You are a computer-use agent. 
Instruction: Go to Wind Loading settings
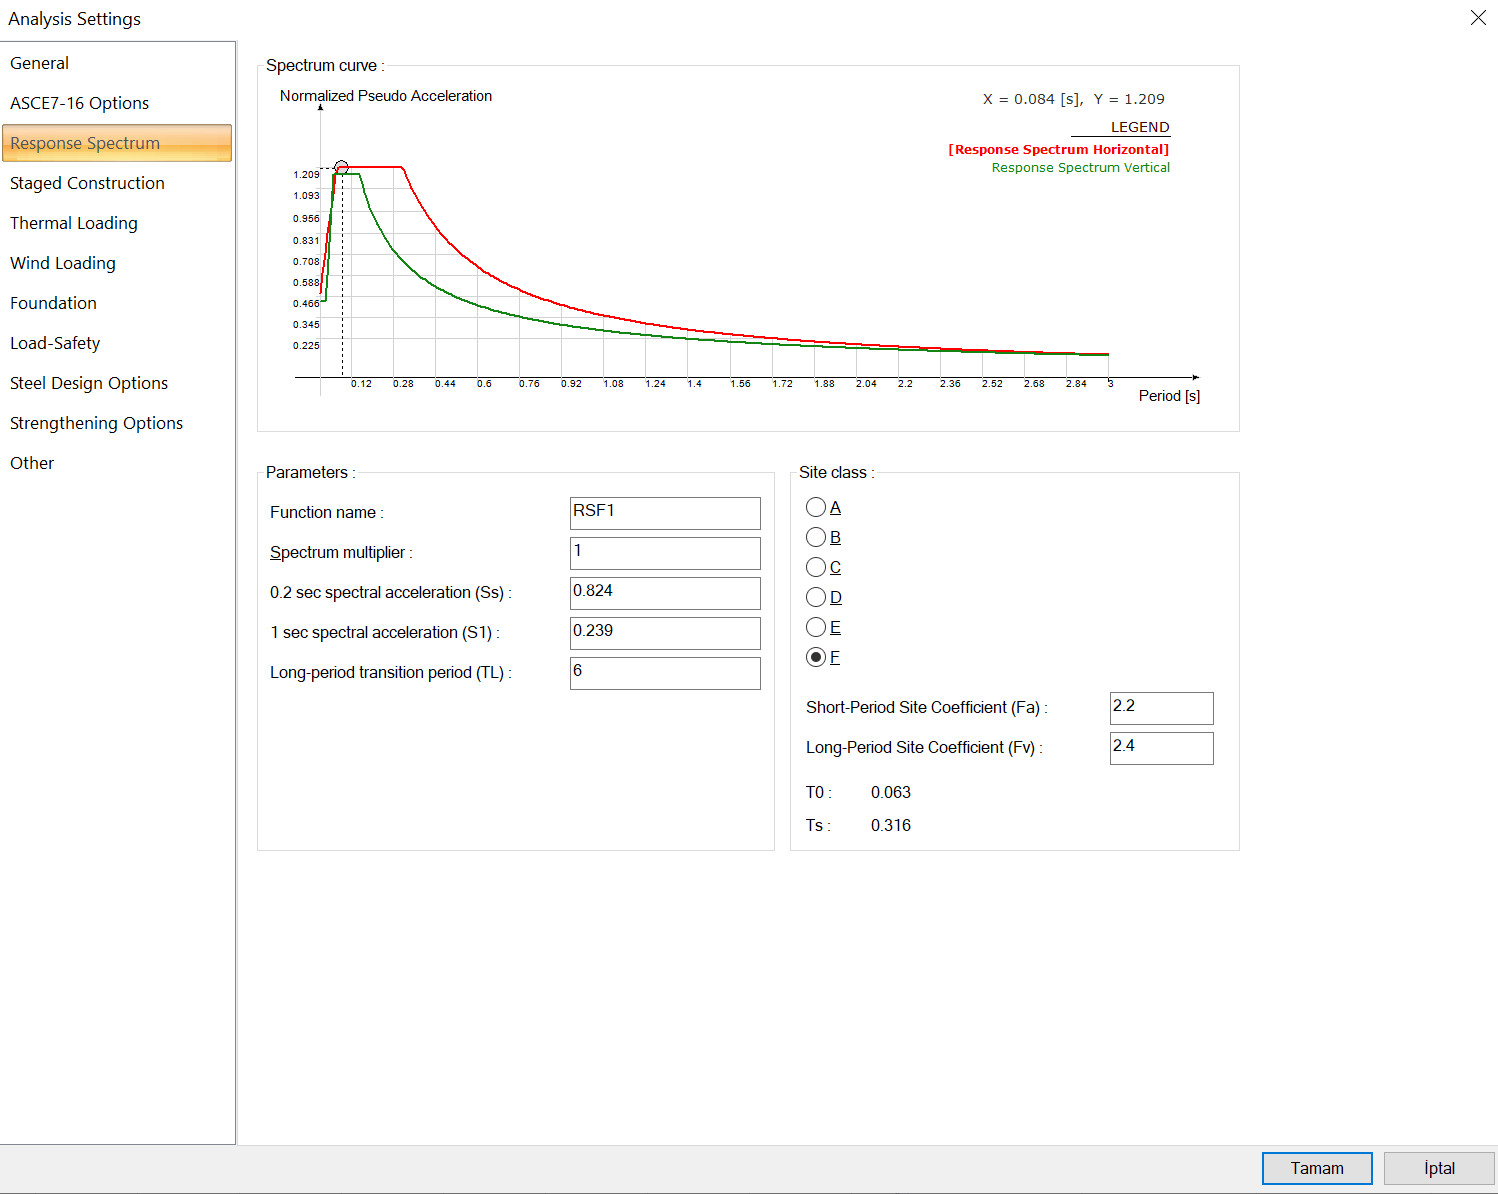(x=63, y=263)
